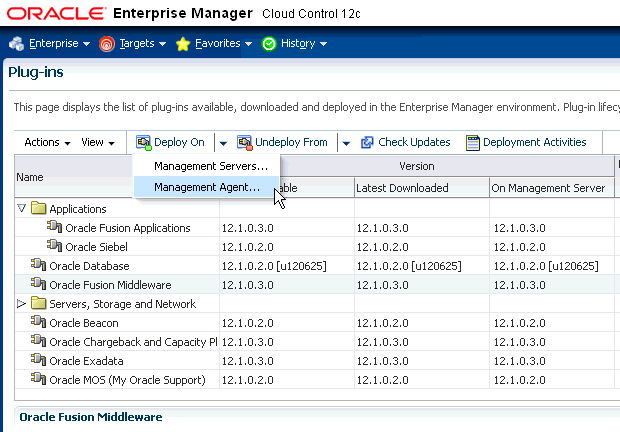Image resolution: width=620 pixels, height=432 pixels.
Task: Open the Targets menu
Action: click(x=142, y=43)
